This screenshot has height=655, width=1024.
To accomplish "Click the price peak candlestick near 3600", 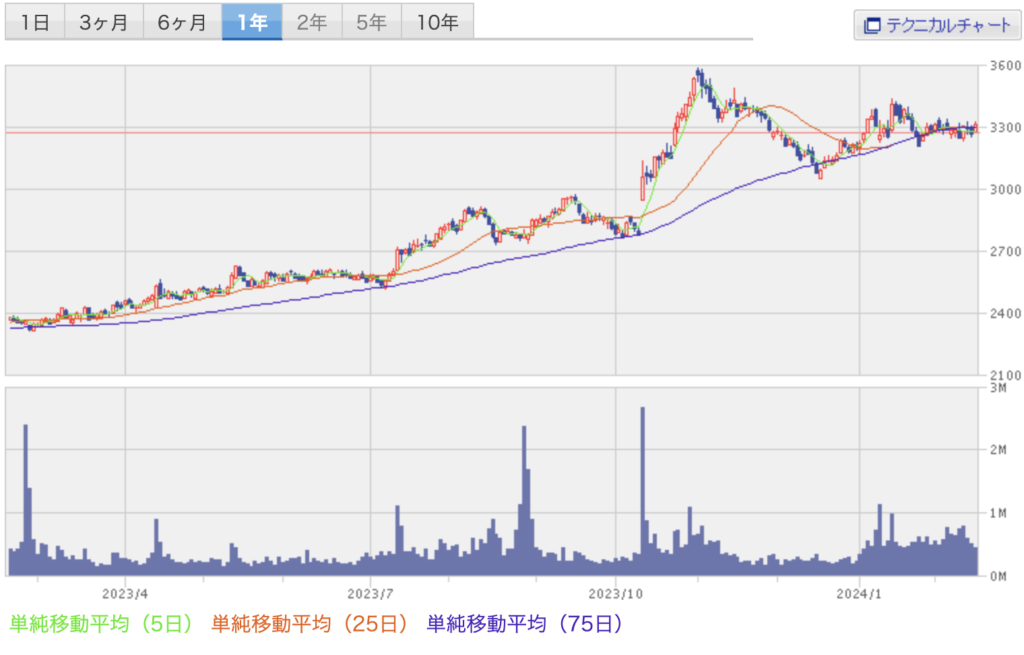I will point(699,74).
